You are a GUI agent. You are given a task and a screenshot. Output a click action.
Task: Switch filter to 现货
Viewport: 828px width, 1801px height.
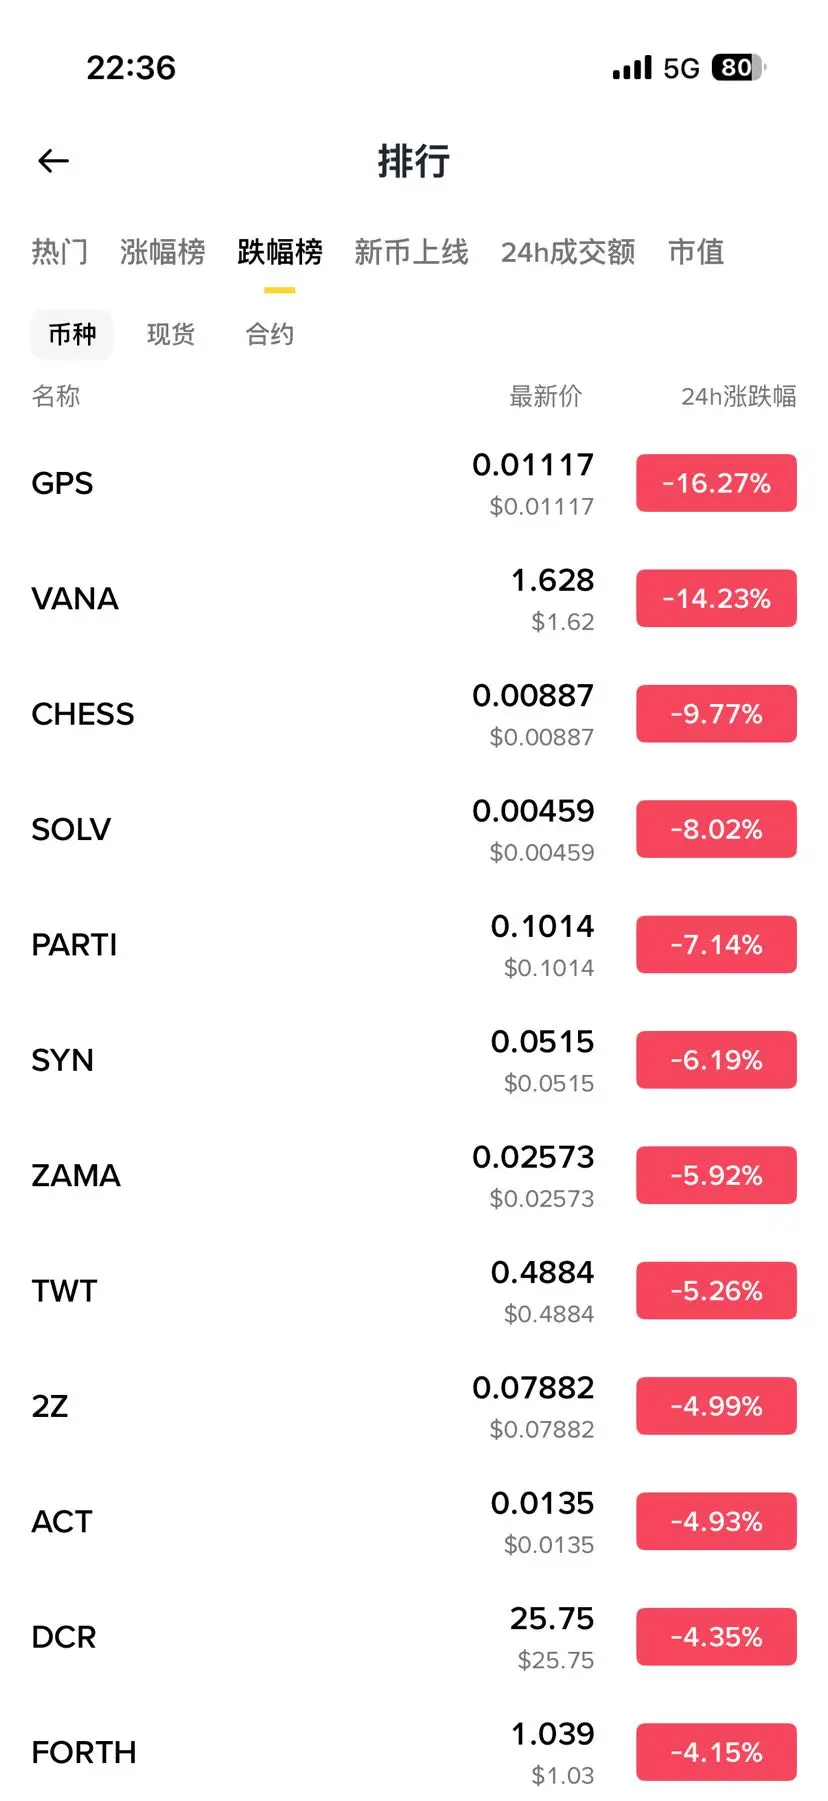[171, 334]
